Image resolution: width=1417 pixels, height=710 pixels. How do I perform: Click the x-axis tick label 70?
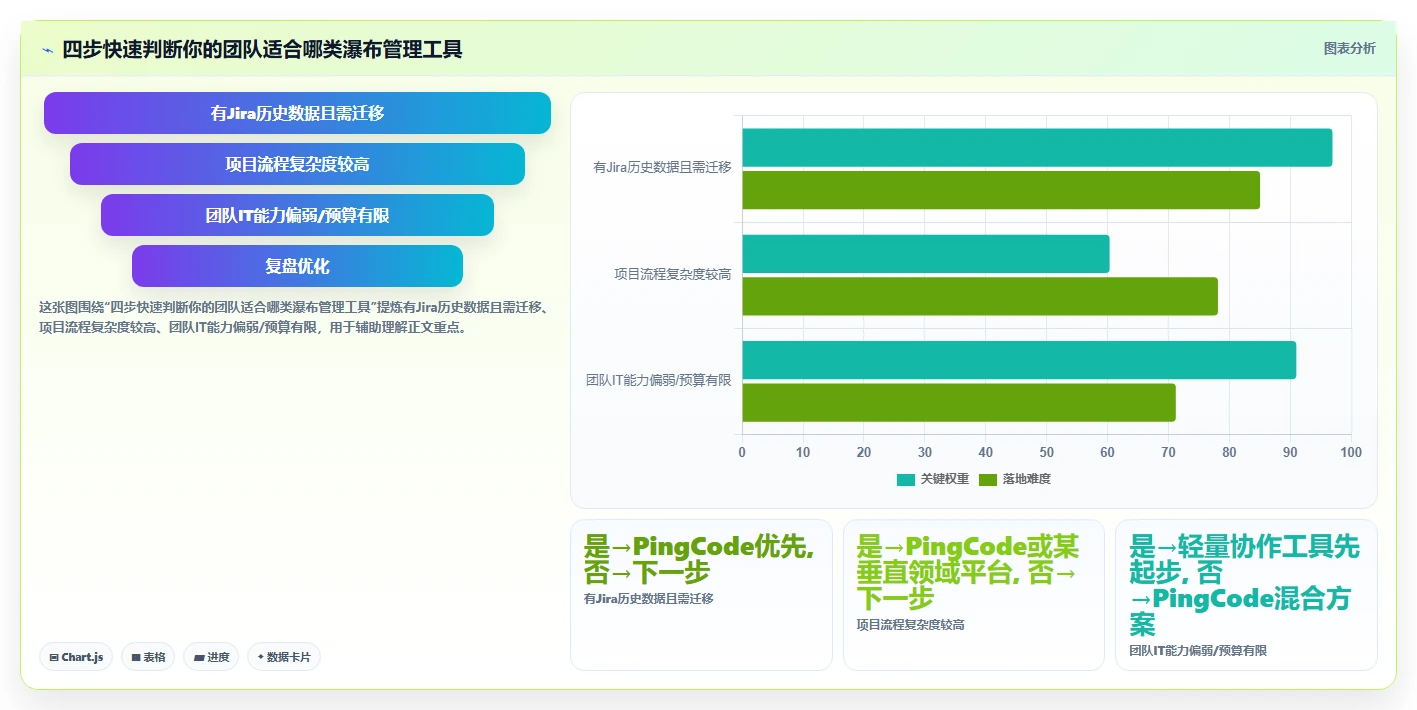pos(1168,452)
